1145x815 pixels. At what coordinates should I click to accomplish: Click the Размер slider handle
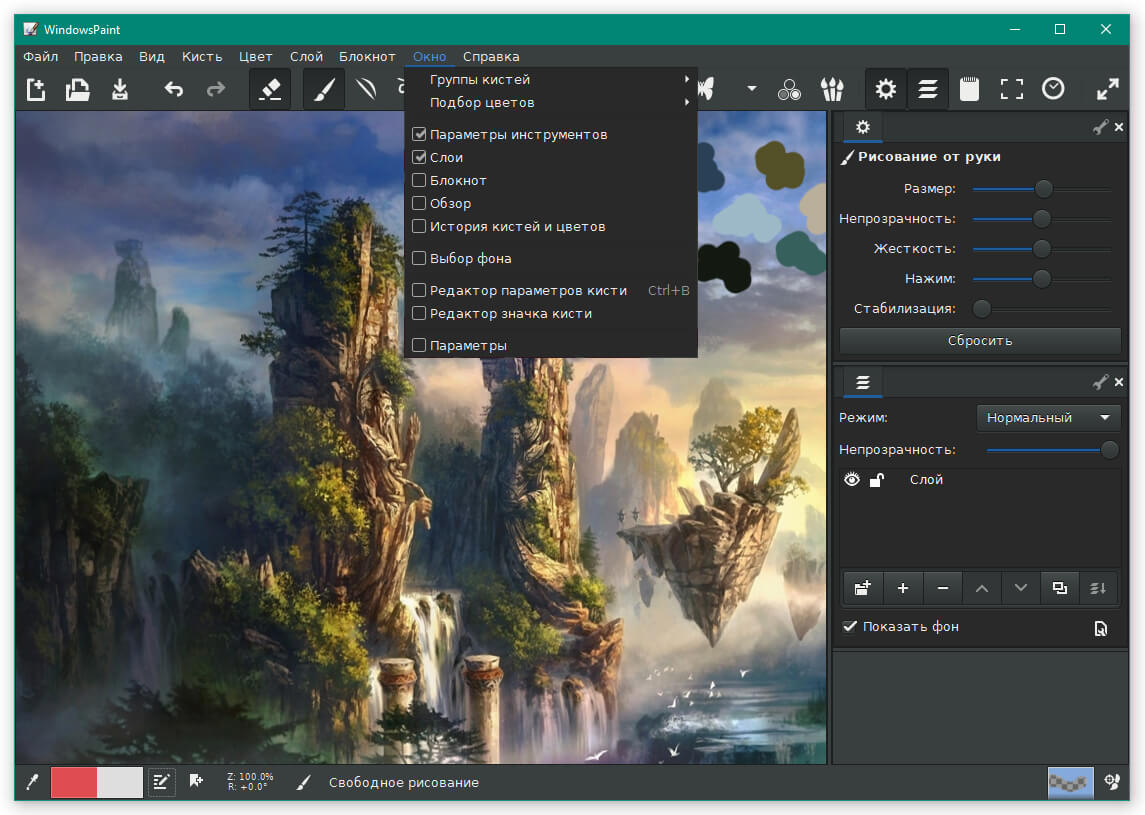1043,188
